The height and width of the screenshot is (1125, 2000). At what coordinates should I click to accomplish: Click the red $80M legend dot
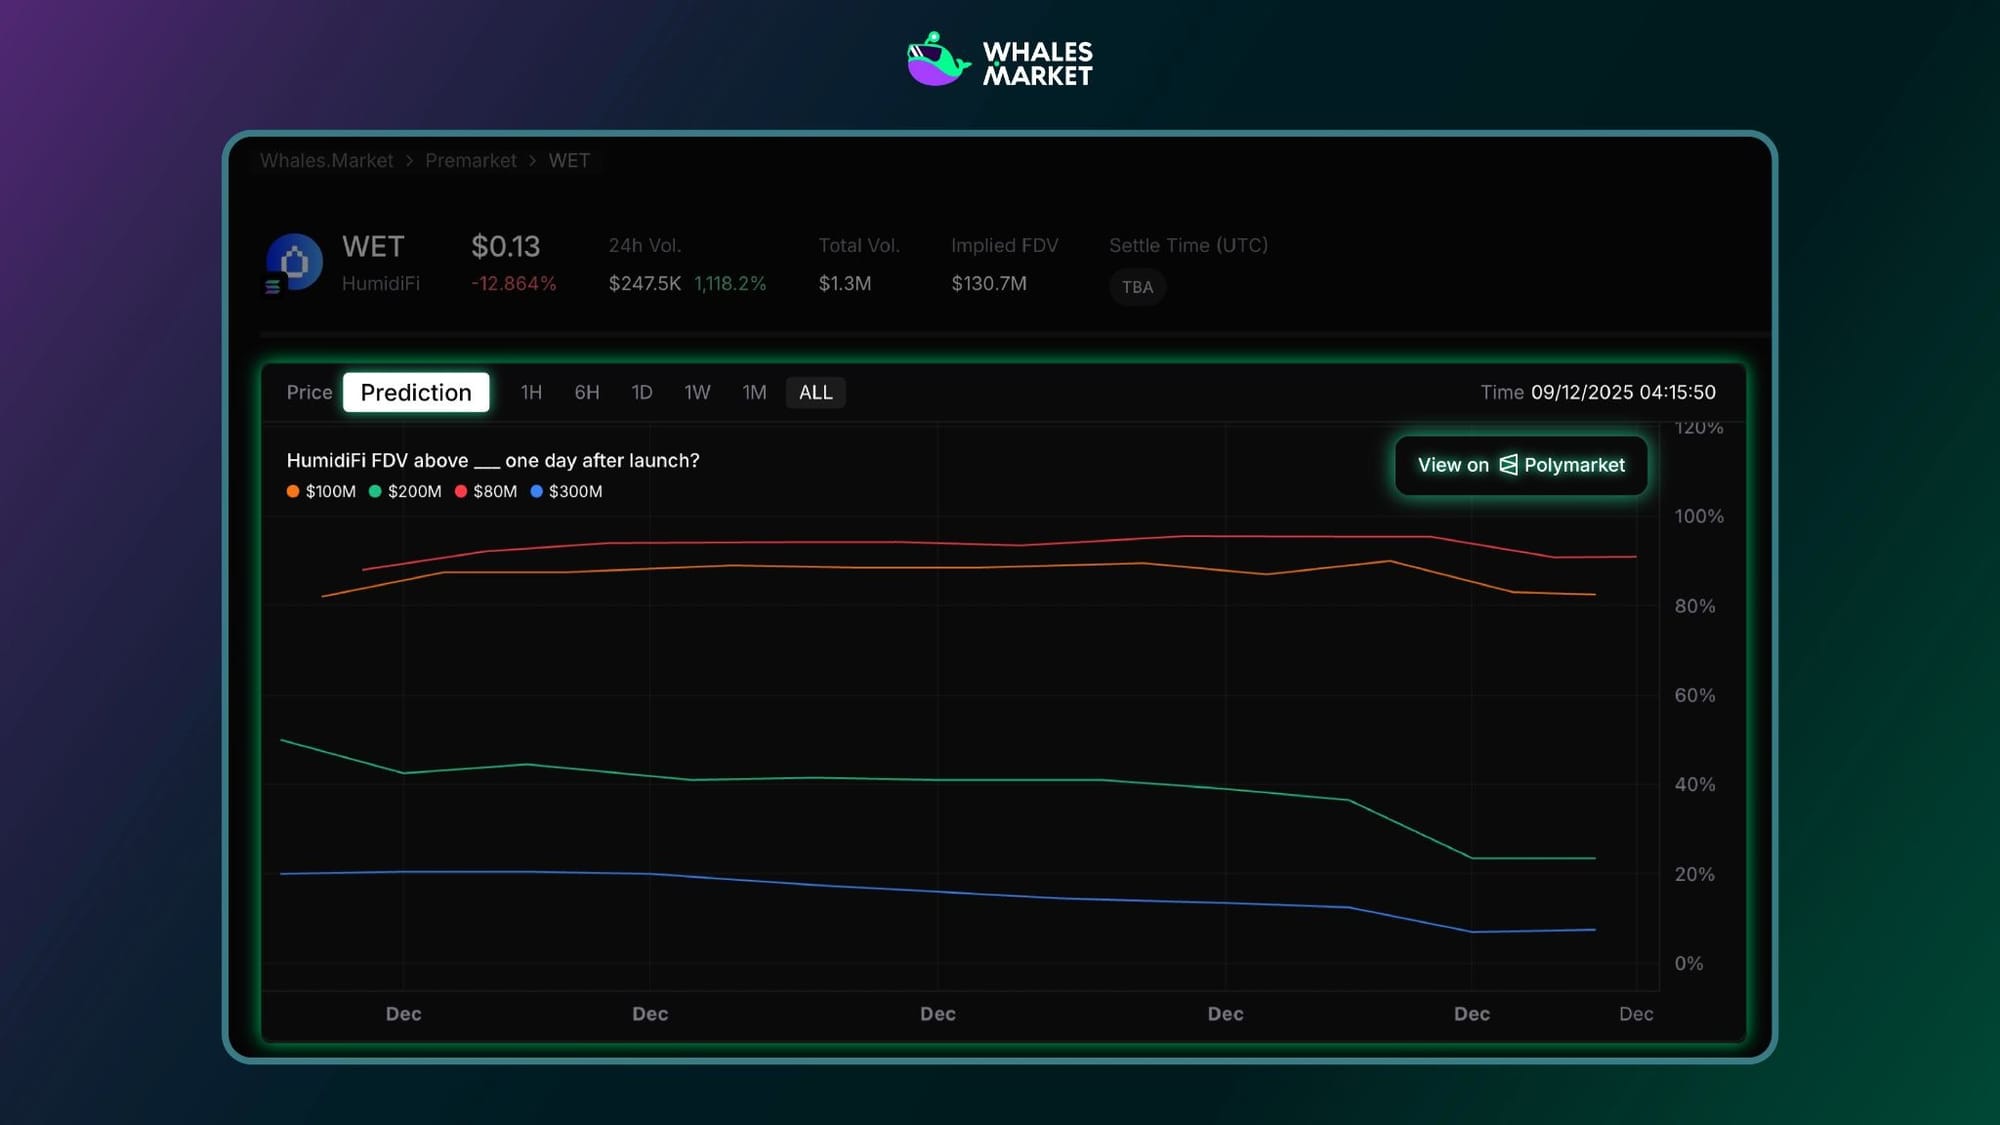pos(459,491)
